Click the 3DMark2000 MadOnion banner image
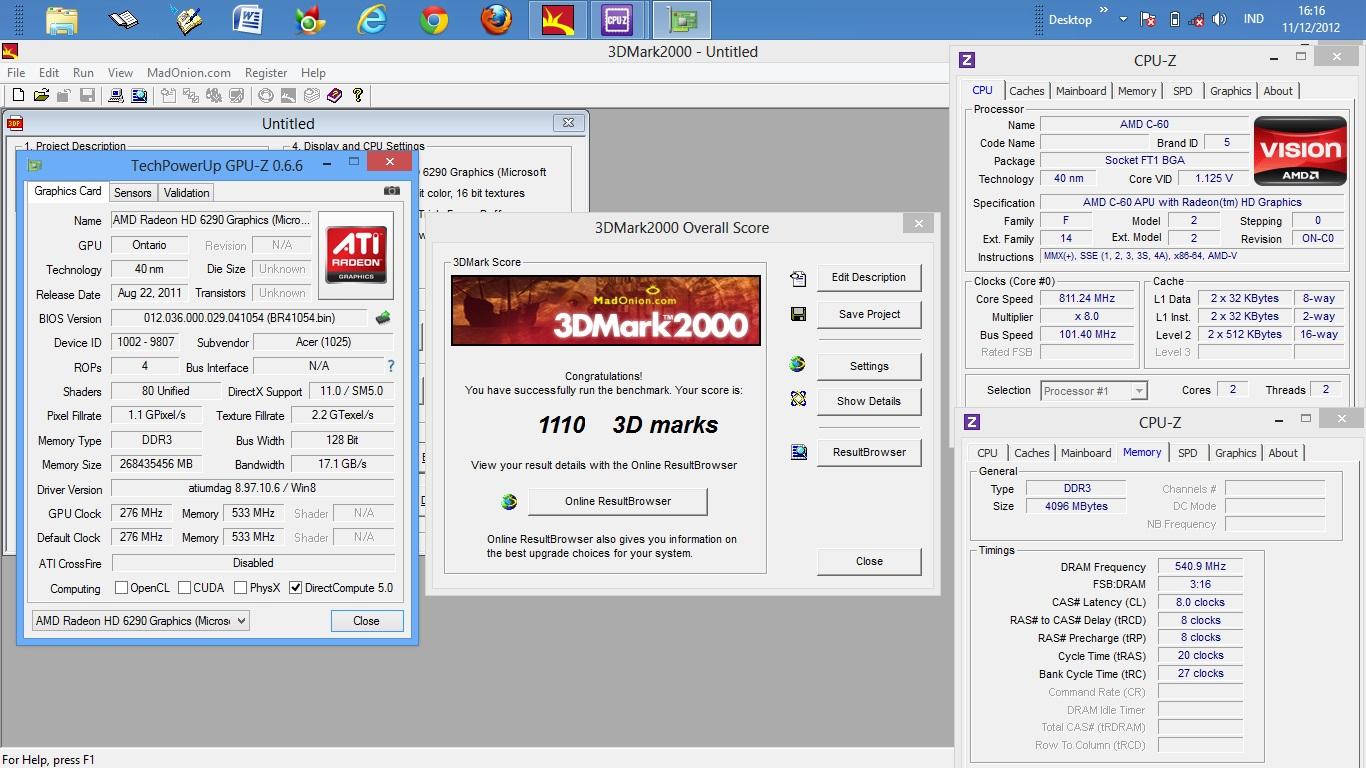 (606, 311)
